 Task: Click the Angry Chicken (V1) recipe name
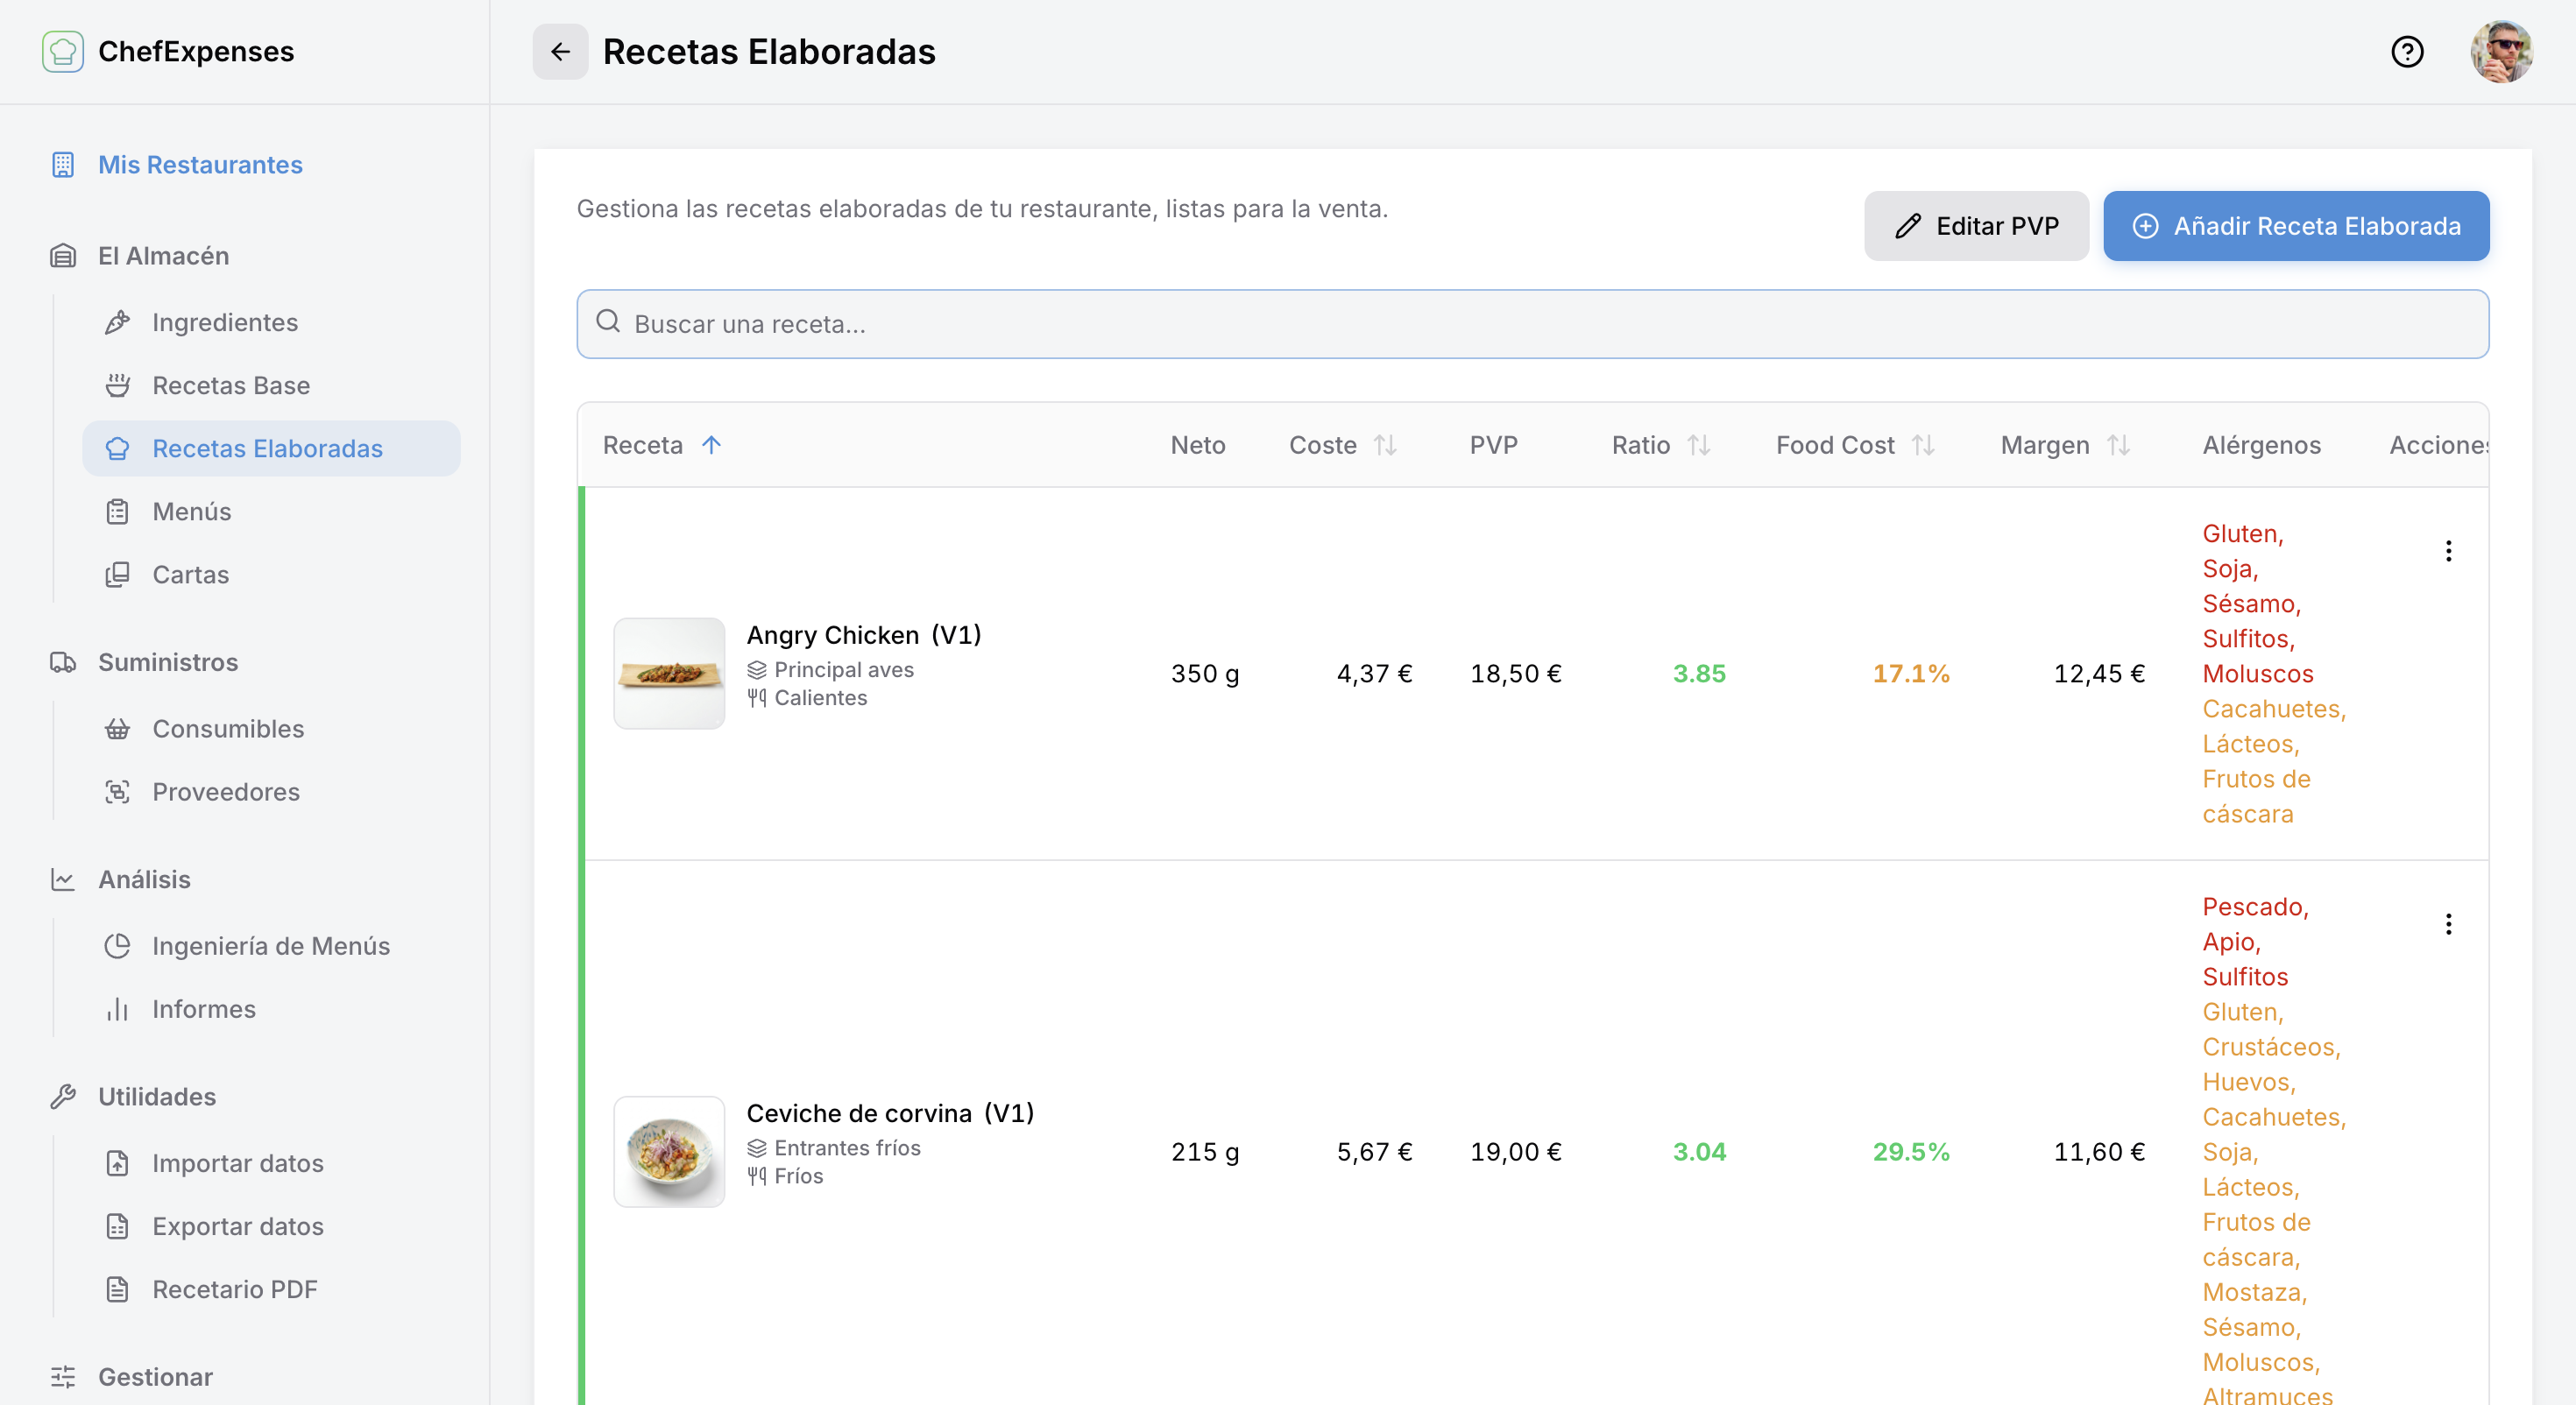864,634
